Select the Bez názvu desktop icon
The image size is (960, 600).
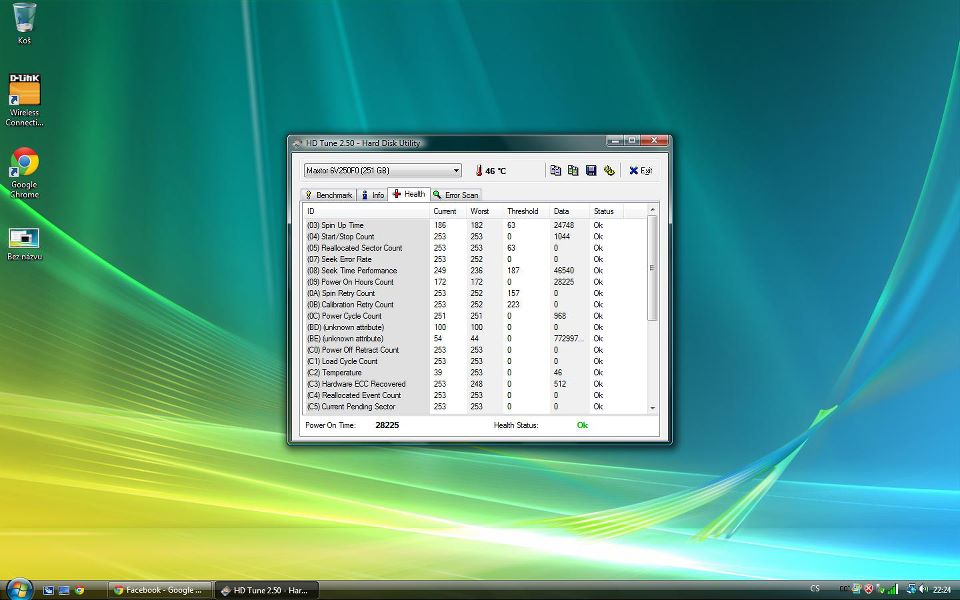point(24,244)
